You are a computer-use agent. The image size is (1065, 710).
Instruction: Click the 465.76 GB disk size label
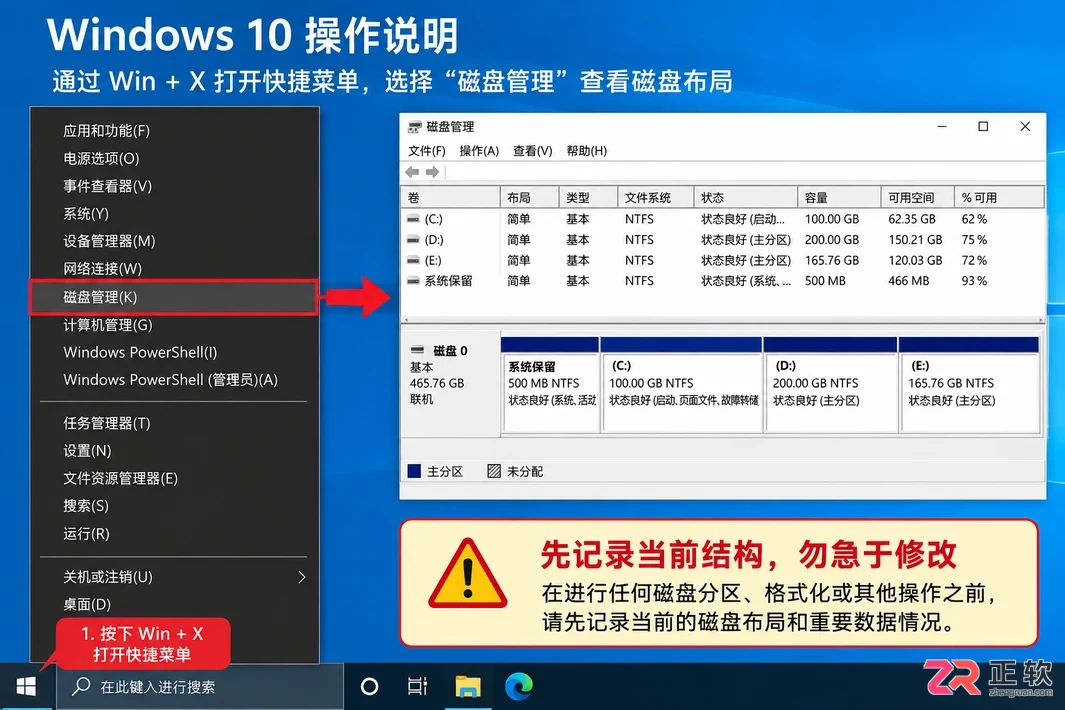coord(437,383)
